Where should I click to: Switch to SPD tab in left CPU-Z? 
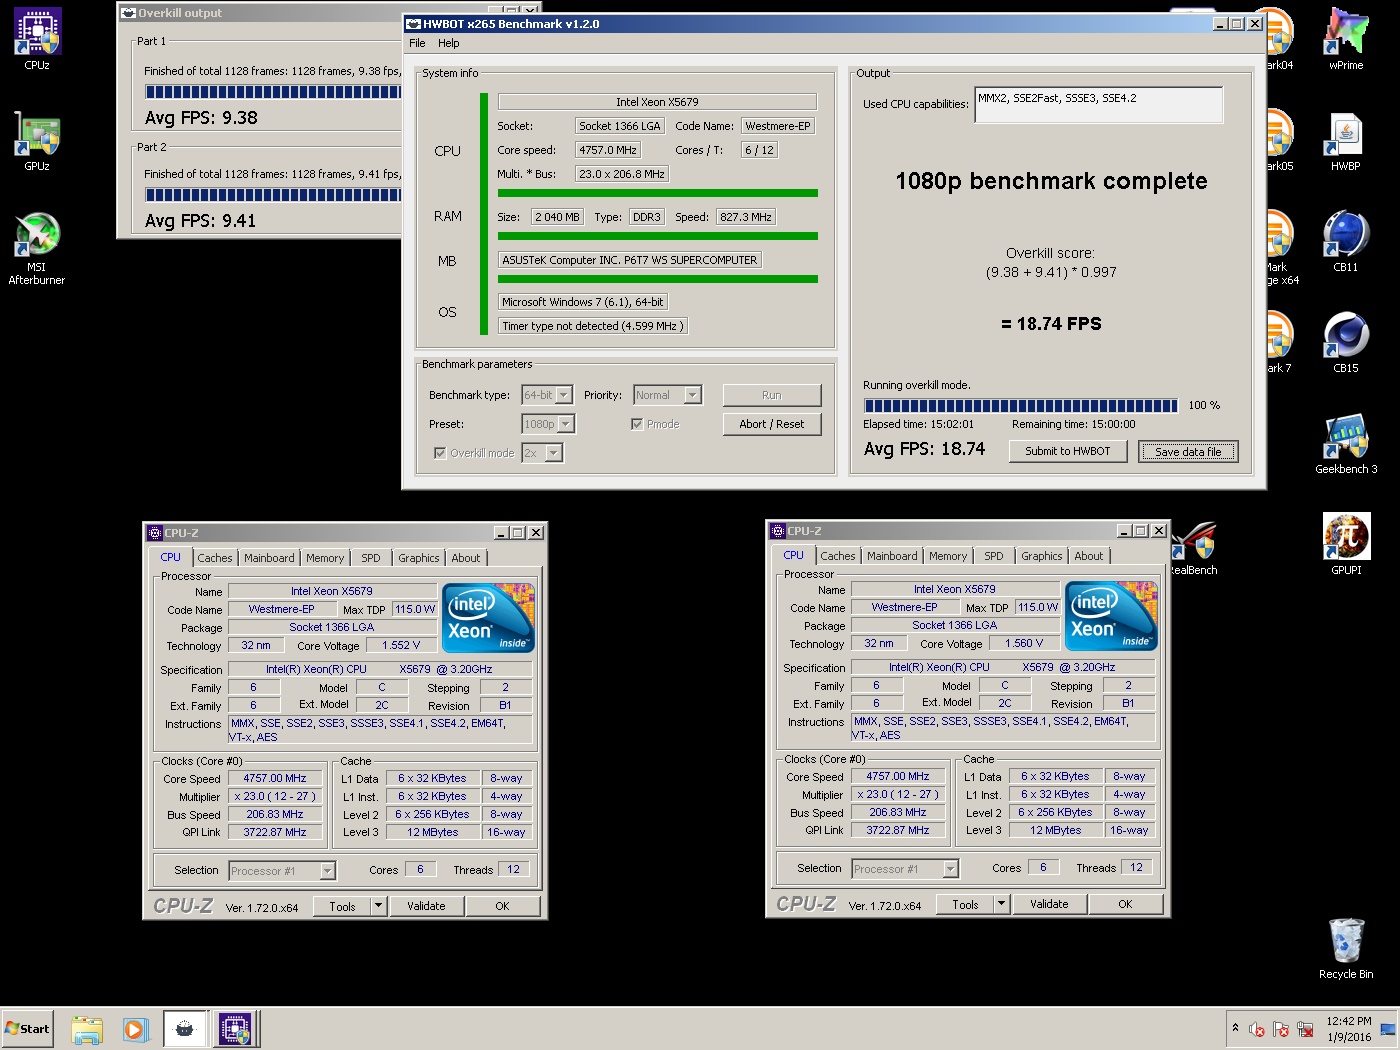click(x=371, y=558)
